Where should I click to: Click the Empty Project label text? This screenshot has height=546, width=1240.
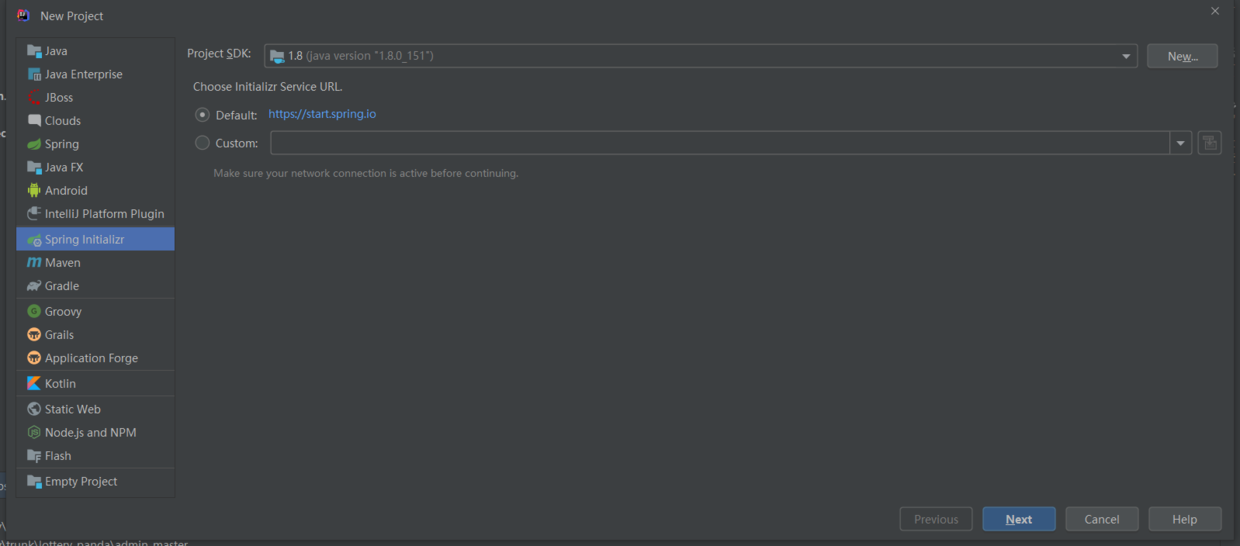tap(81, 481)
